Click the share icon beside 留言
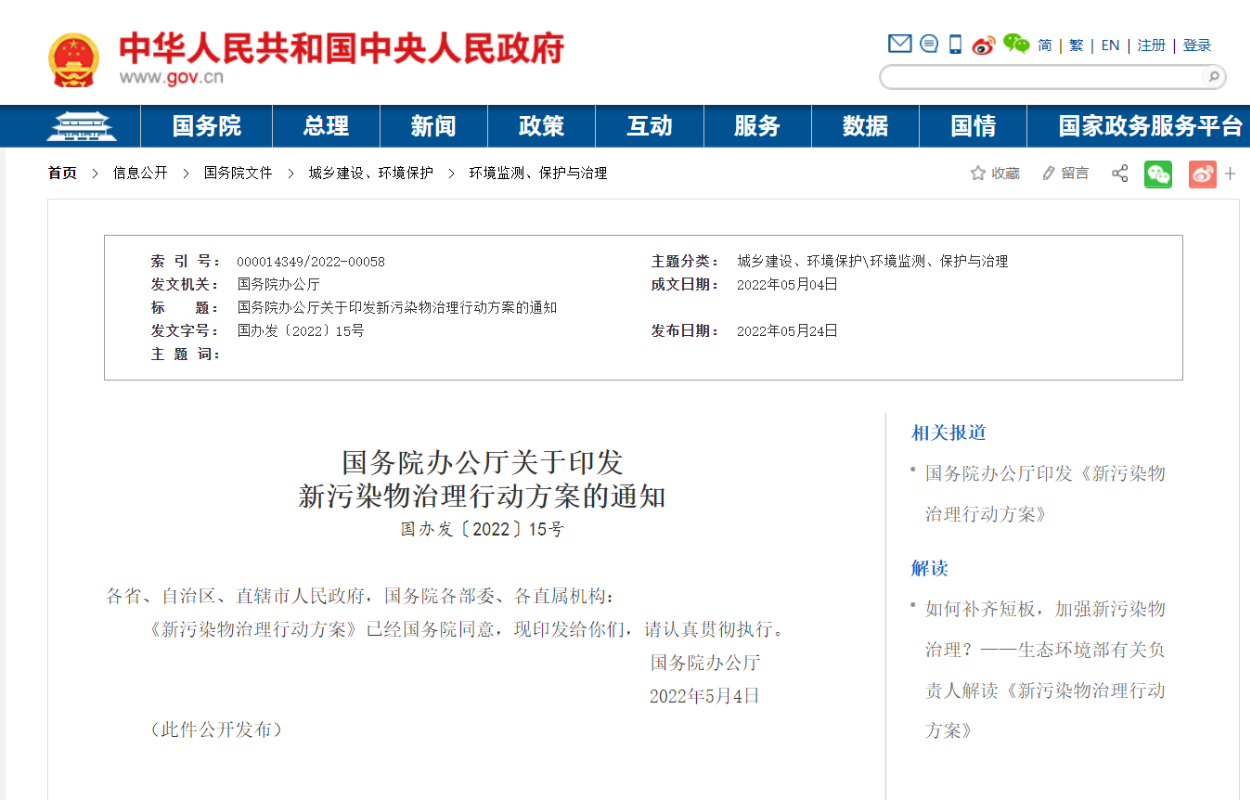Screen dimensions: 1250x800 pyautogui.click(x=1119, y=173)
